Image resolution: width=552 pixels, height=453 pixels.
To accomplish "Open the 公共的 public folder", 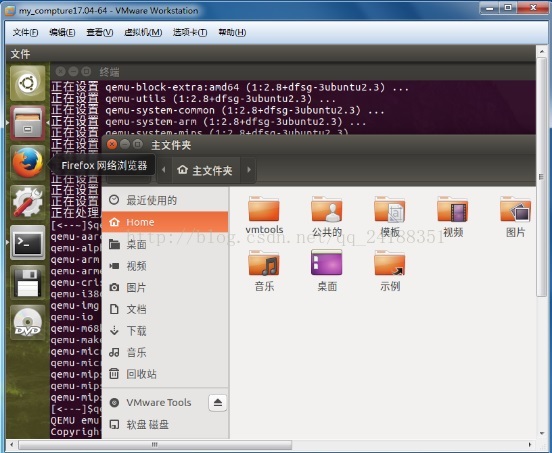I will pos(327,216).
